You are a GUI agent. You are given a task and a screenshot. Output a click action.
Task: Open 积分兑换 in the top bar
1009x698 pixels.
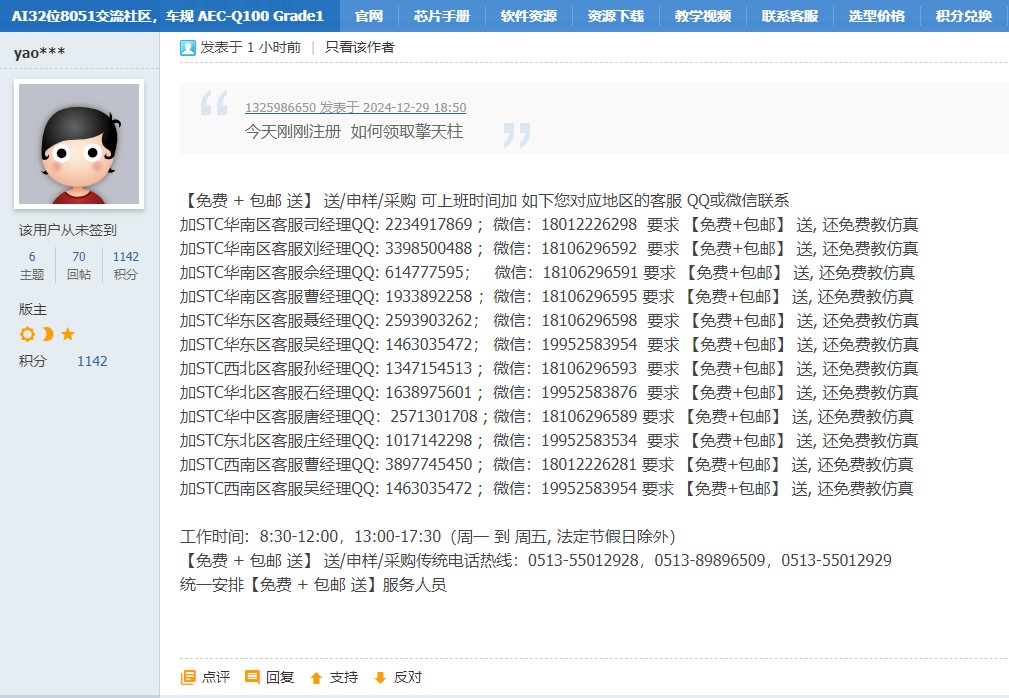[x=963, y=16]
